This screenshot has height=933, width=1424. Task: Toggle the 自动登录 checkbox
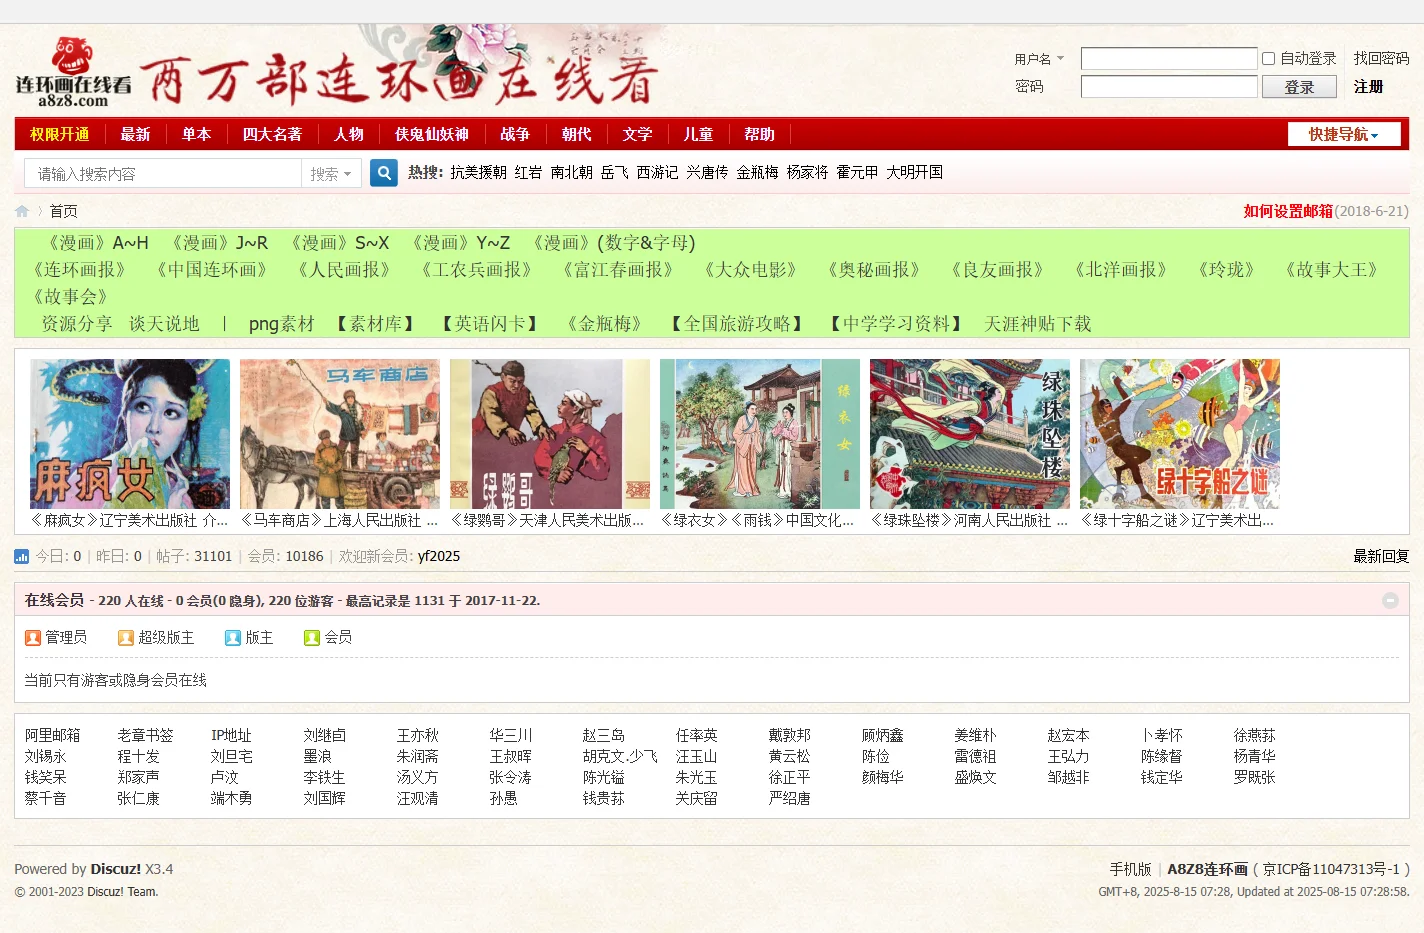coord(1268,59)
